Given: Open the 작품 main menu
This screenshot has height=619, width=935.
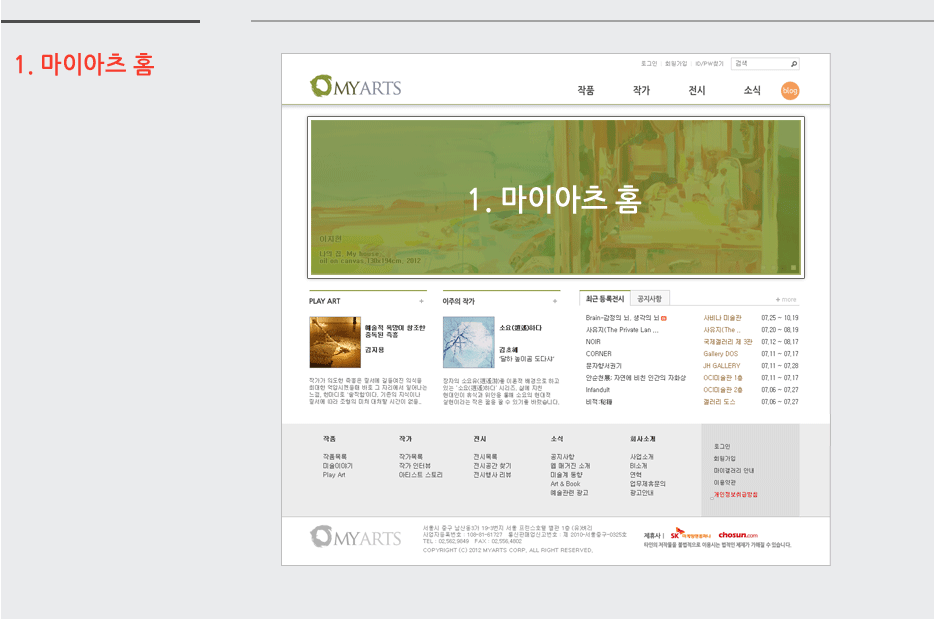Looking at the screenshot, I should 586,90.
